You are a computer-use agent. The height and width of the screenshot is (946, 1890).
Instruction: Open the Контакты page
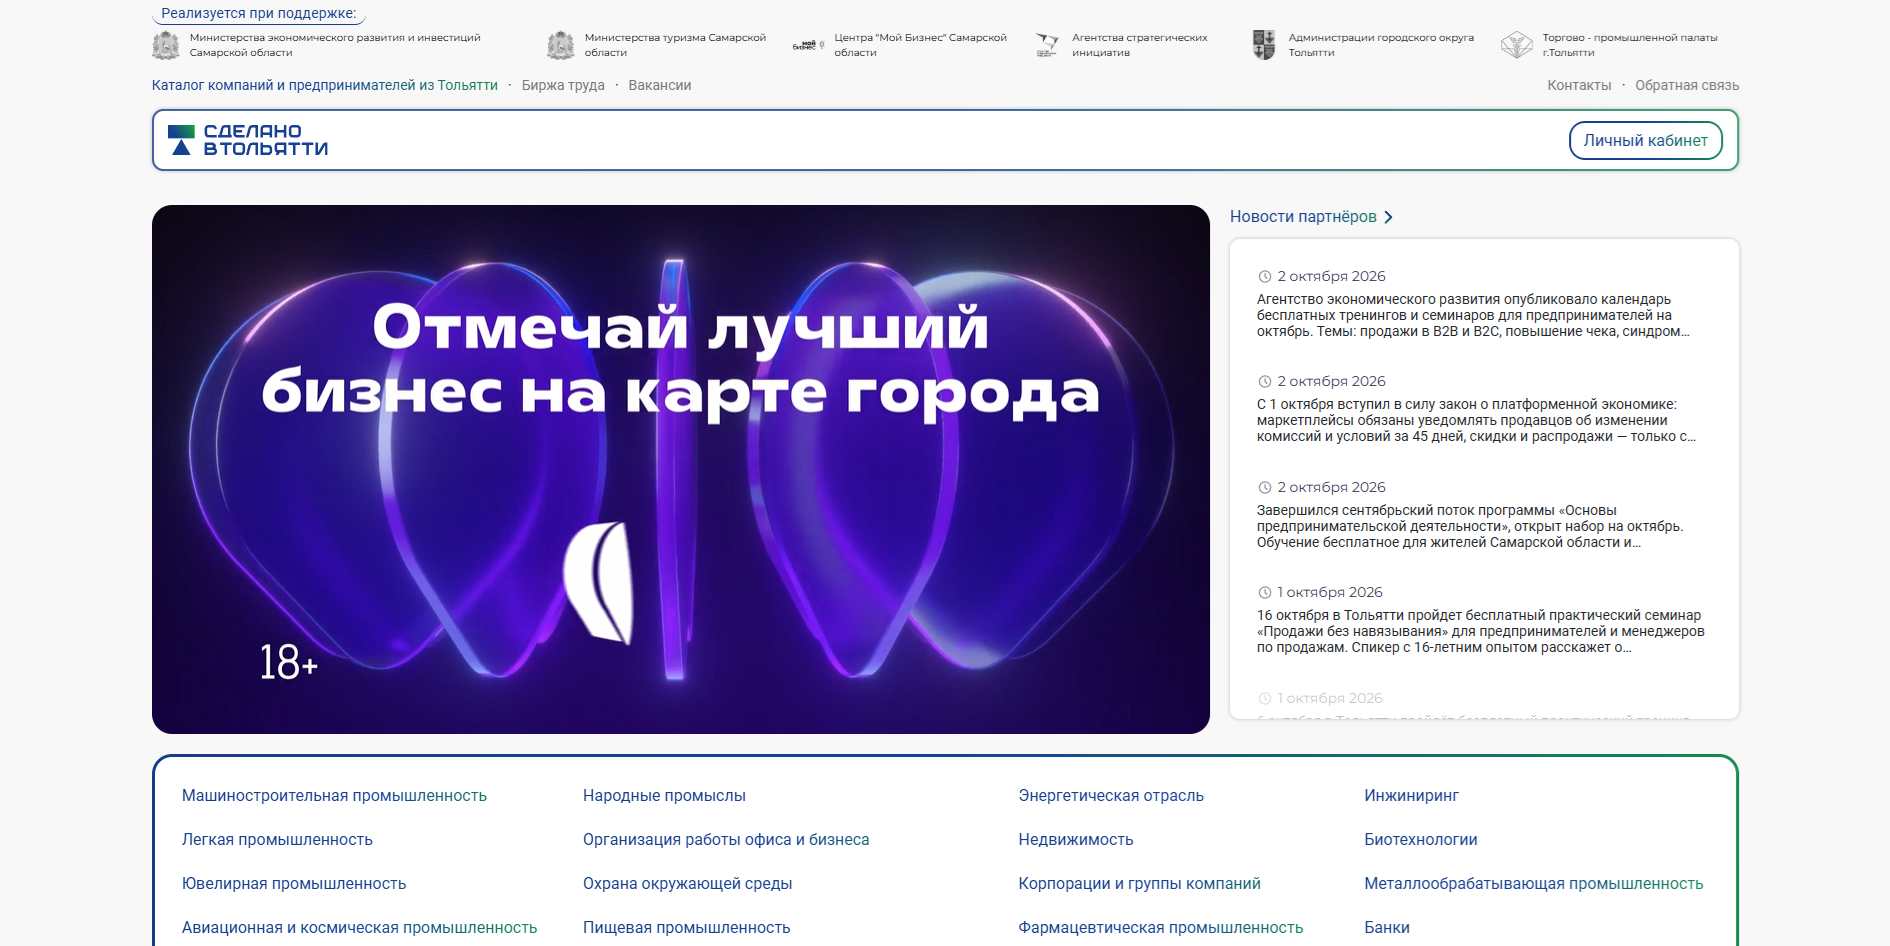tap(1579, 85)
